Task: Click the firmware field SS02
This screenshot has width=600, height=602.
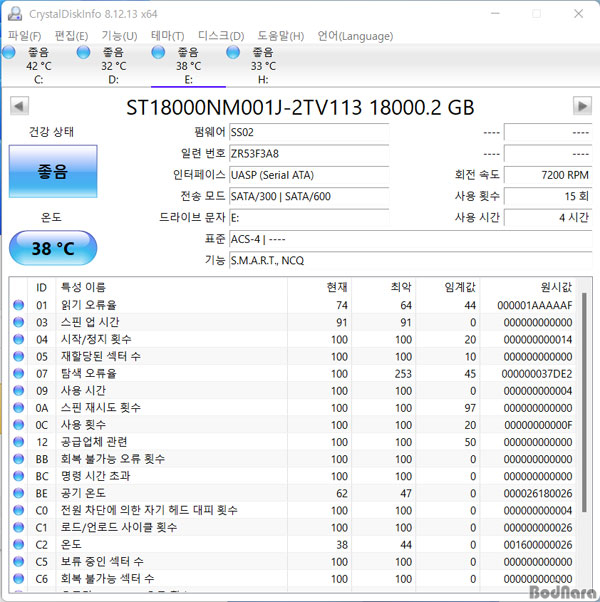Action: [309, 132]
